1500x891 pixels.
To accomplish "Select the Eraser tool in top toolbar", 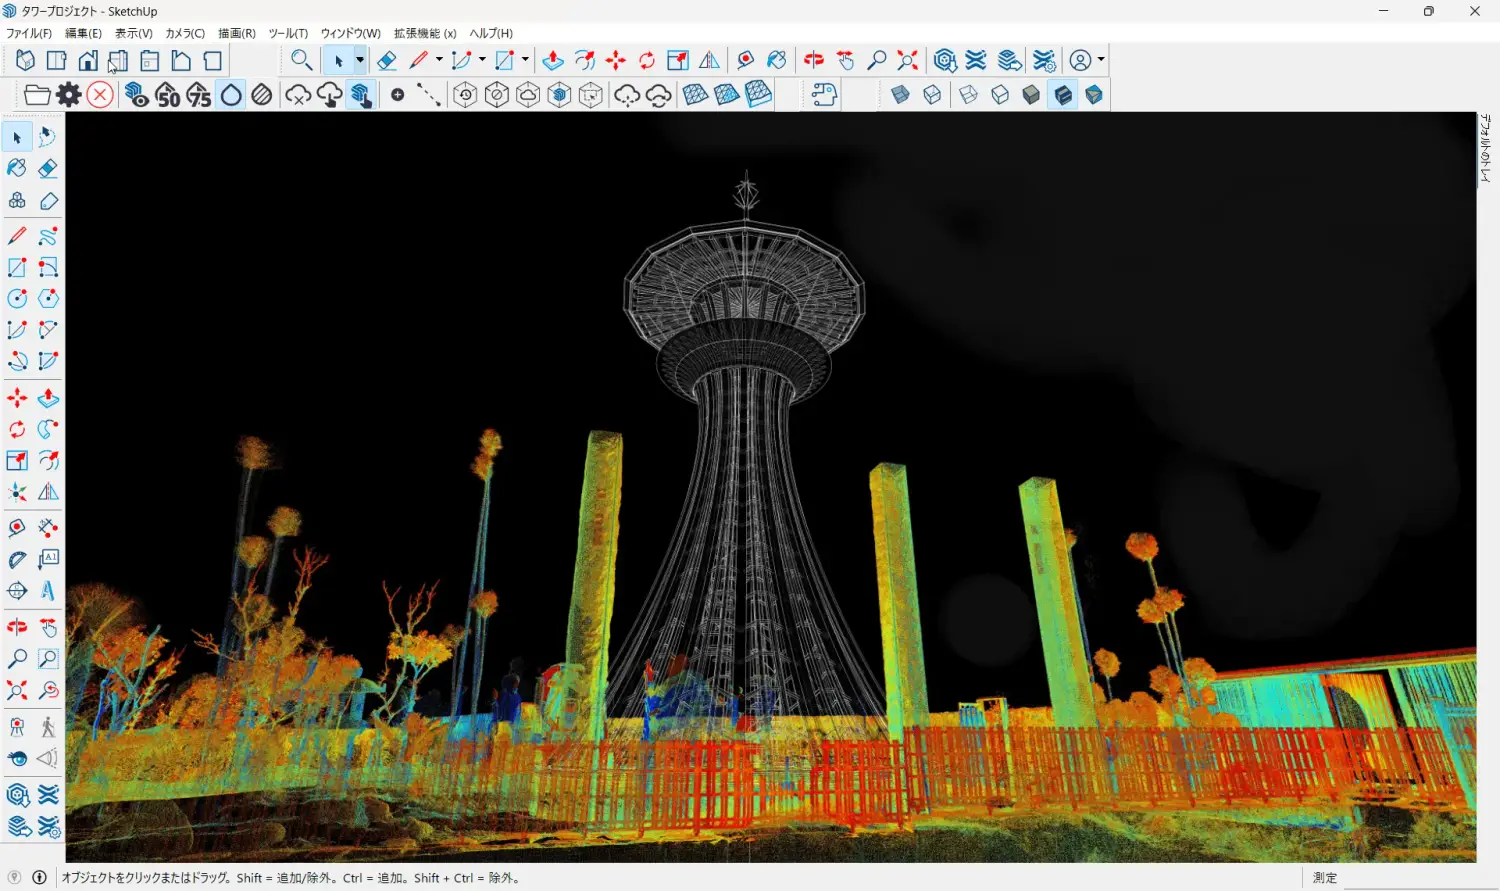I will (387, 61).
